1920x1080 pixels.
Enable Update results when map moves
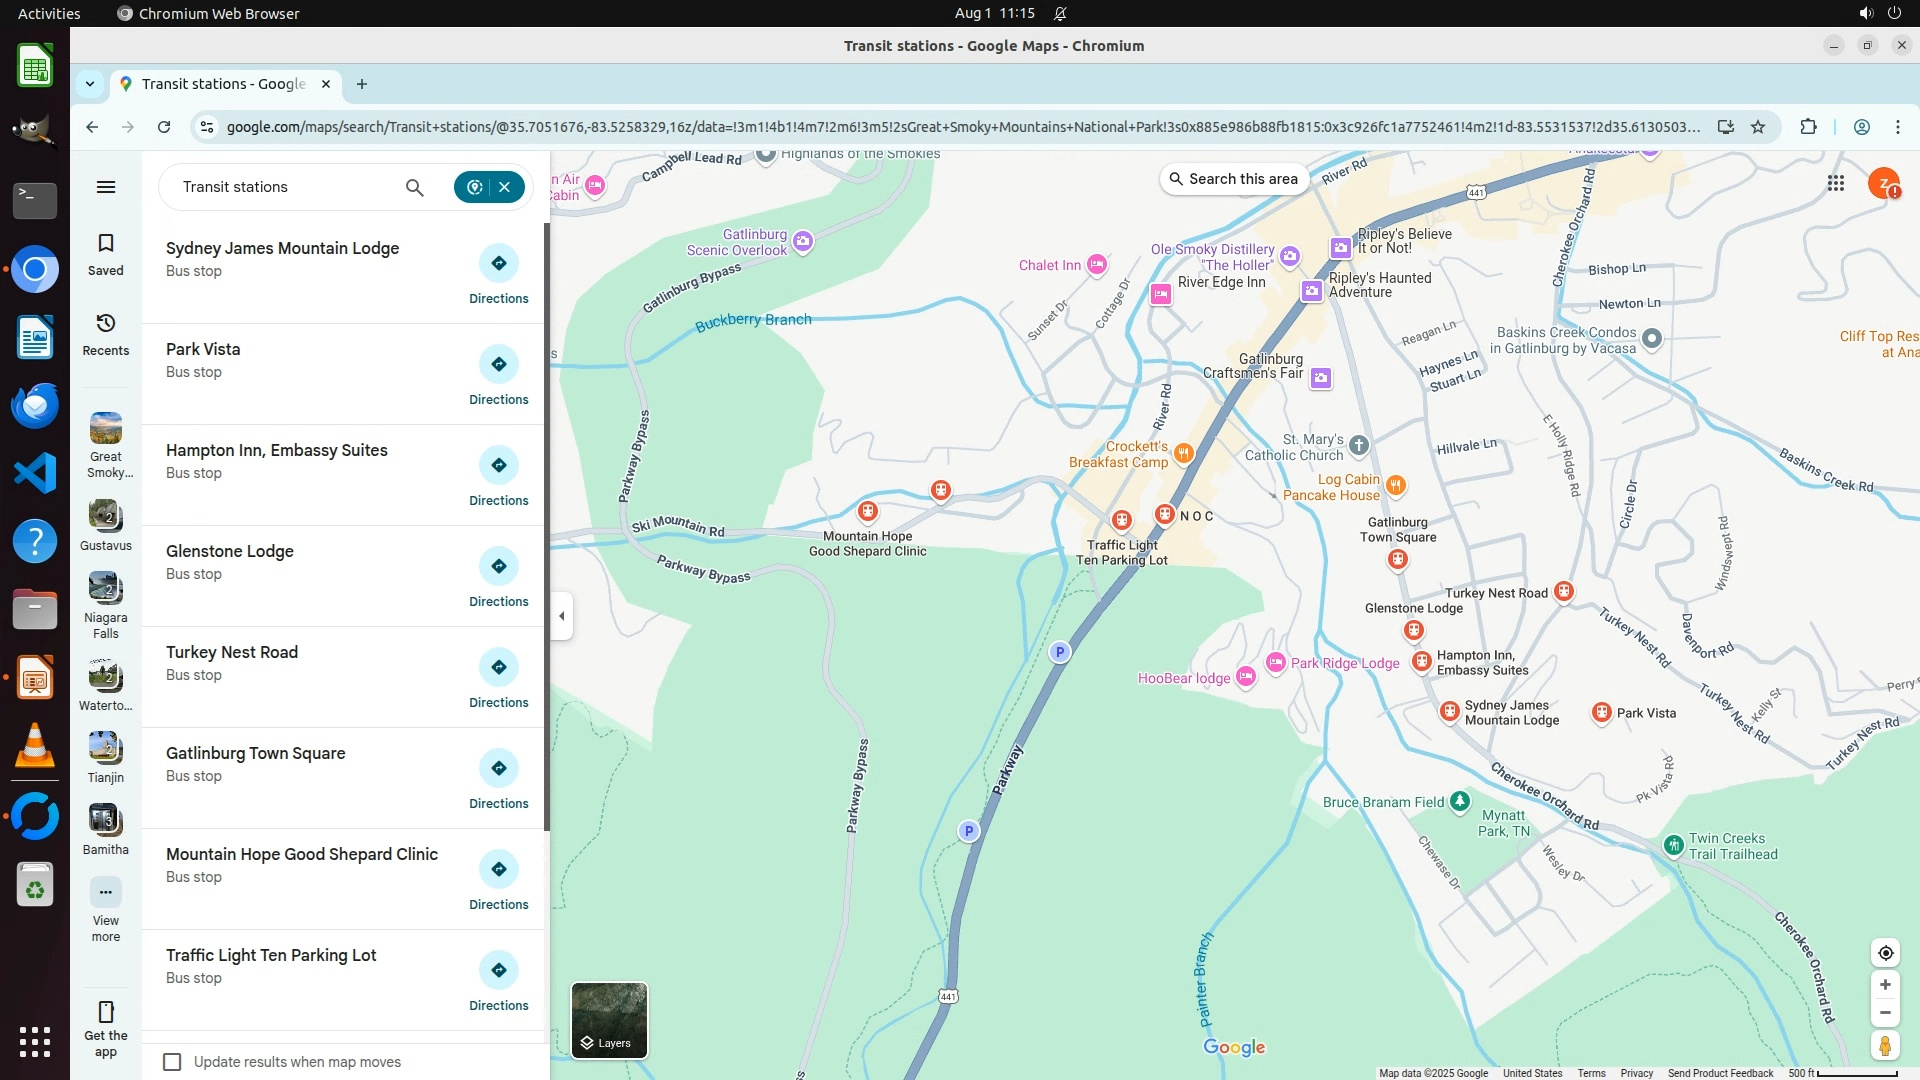point(172,1062)
